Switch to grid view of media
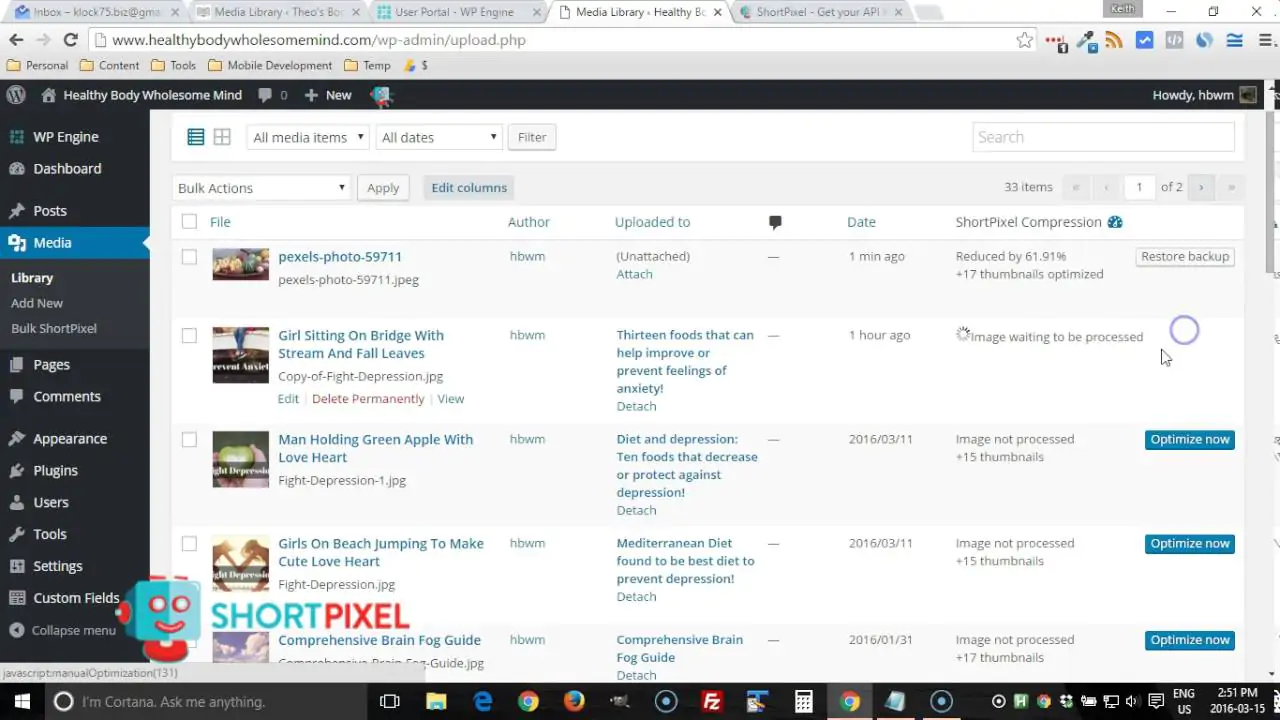Screen dimensions: 1280x720 pos(222,137)
